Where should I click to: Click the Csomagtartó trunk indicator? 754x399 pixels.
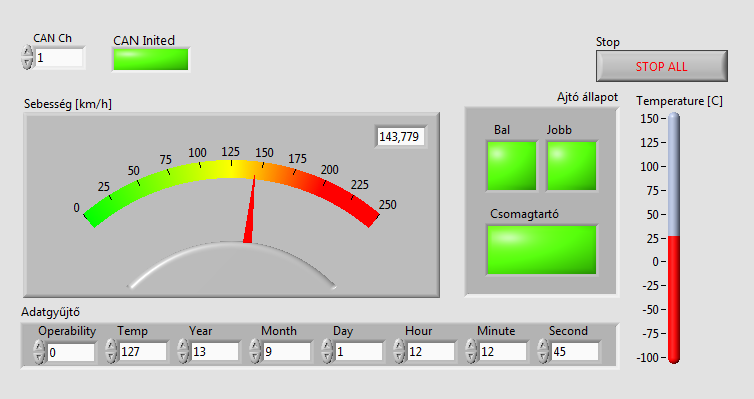pos(541,249)
